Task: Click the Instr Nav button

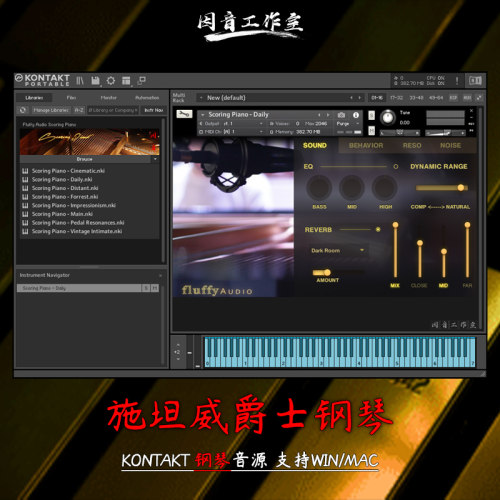Action: click(154, 110)
